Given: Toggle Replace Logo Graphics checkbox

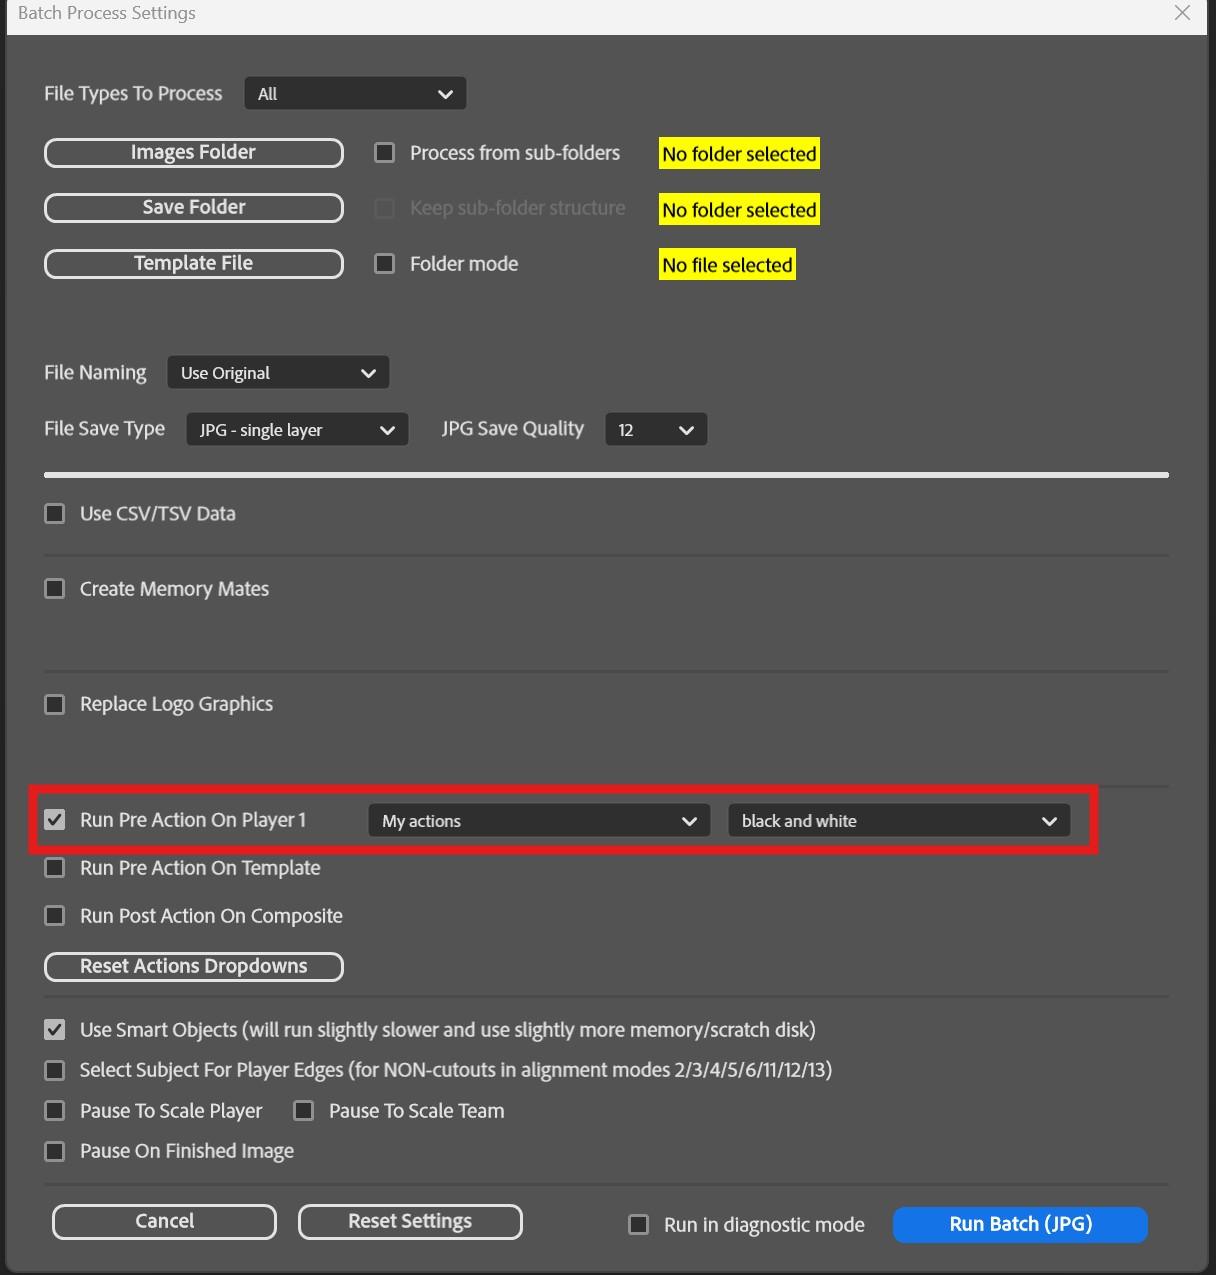Looking at the screenshot, I should coord(55,705).
